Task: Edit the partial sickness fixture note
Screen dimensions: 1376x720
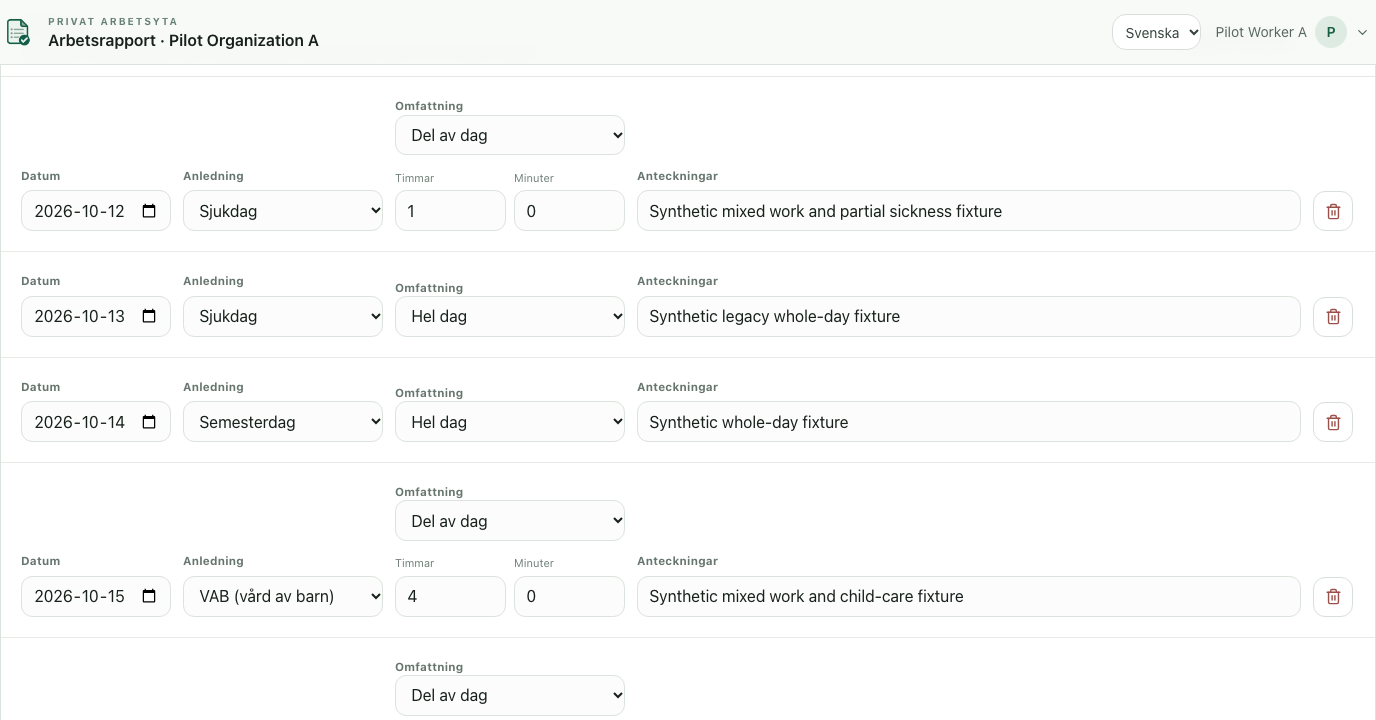Action: 969,211
